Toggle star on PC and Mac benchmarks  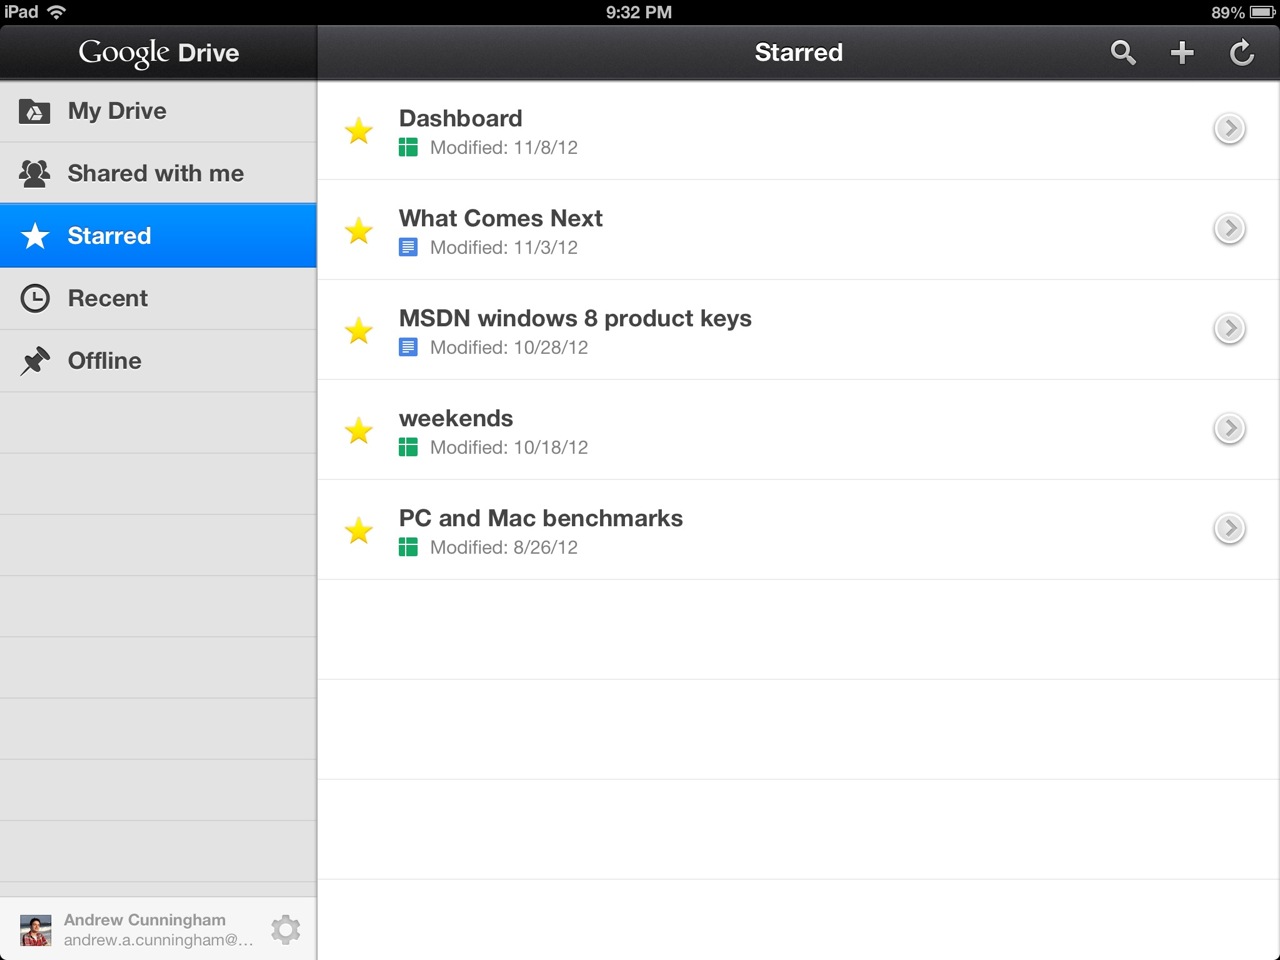click(359, 530)
